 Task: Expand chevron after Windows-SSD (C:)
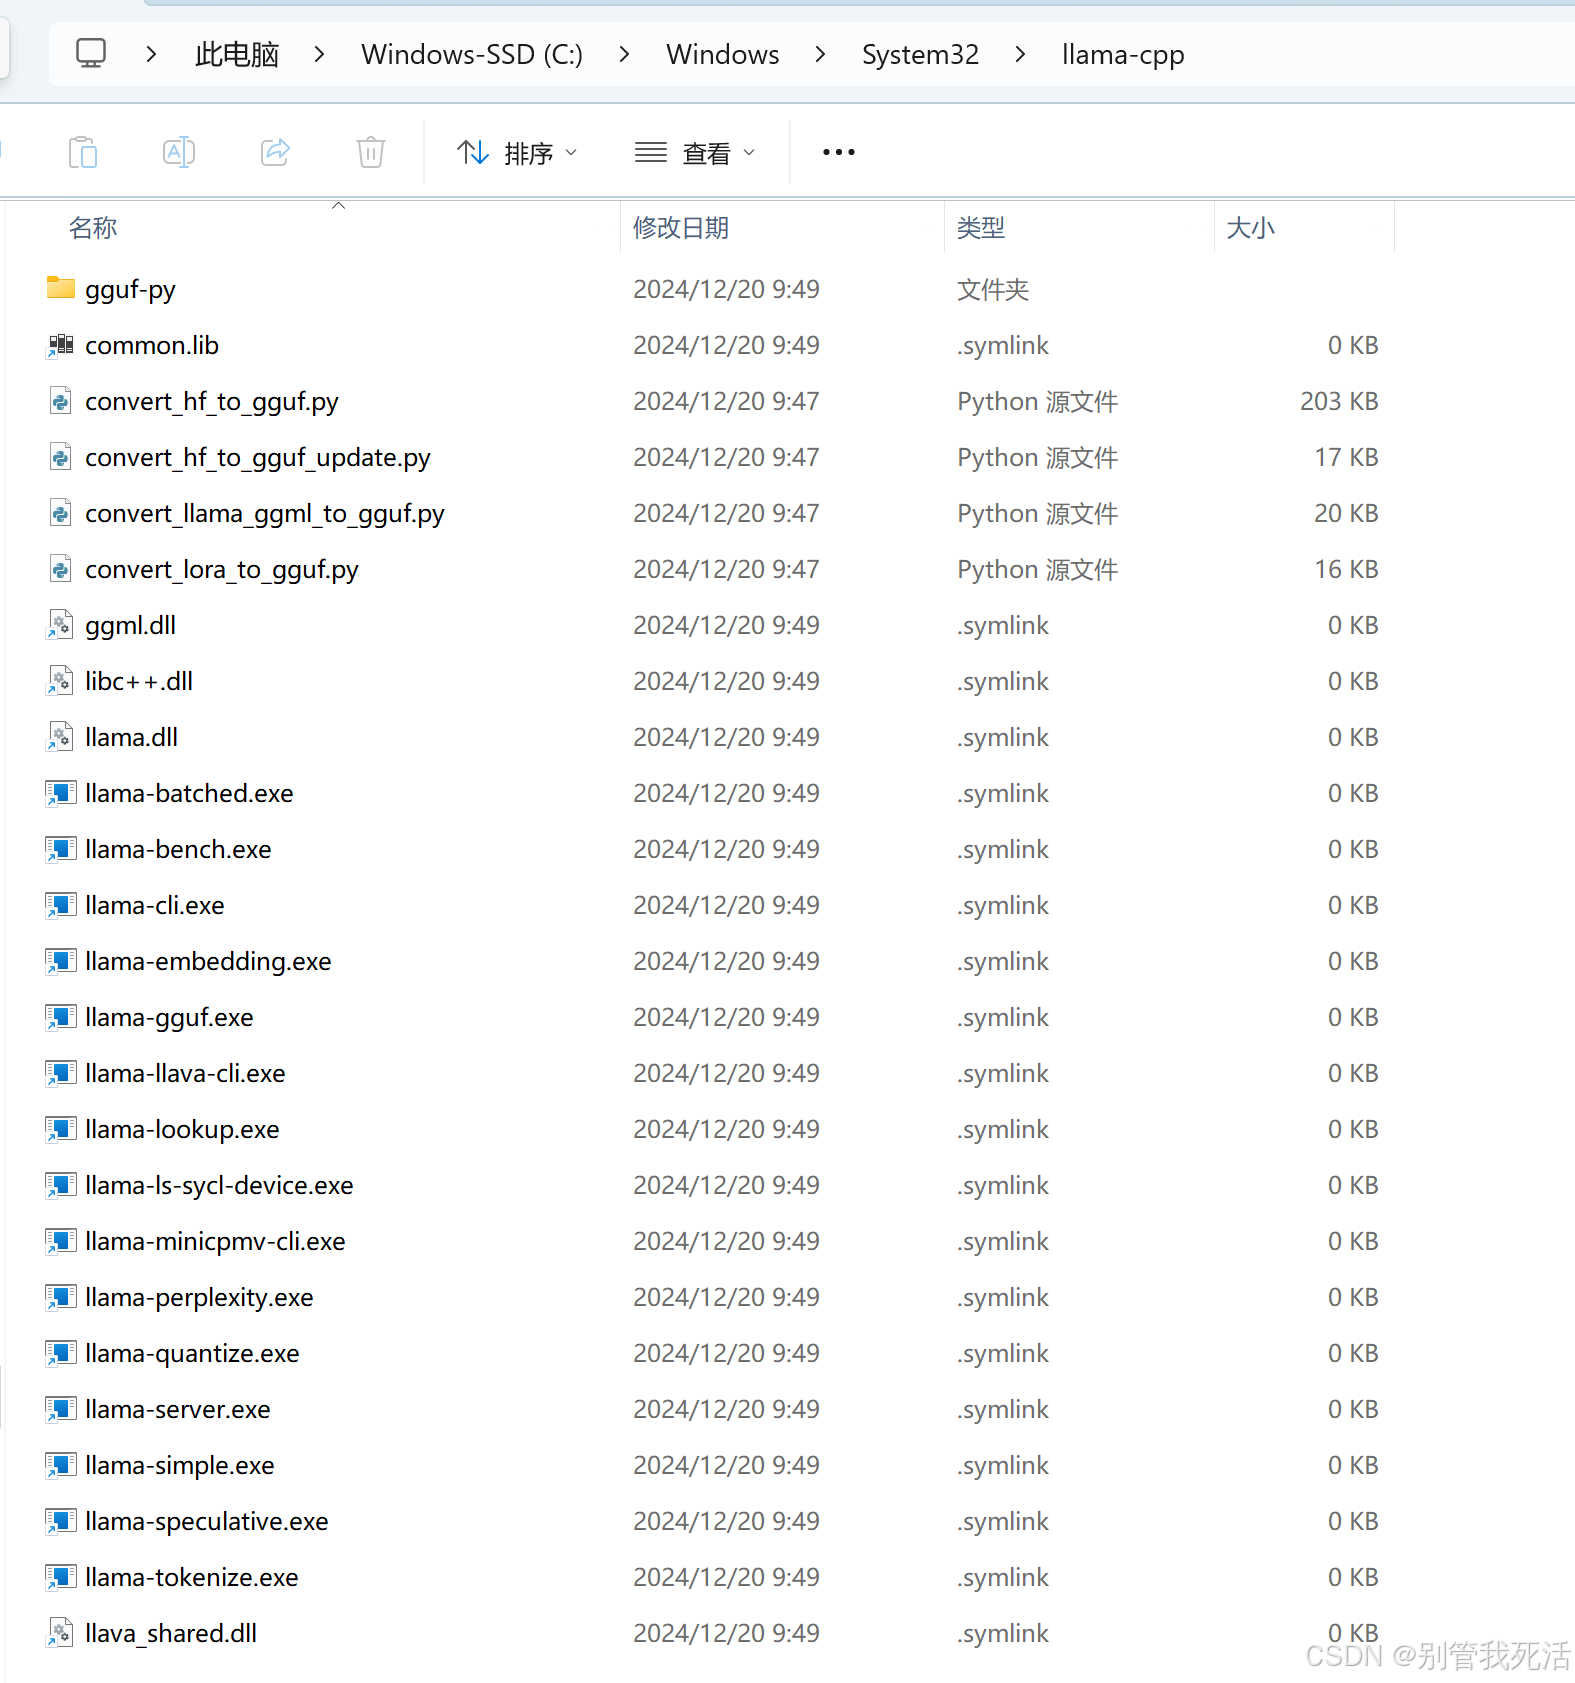click(x=624, y=54)
